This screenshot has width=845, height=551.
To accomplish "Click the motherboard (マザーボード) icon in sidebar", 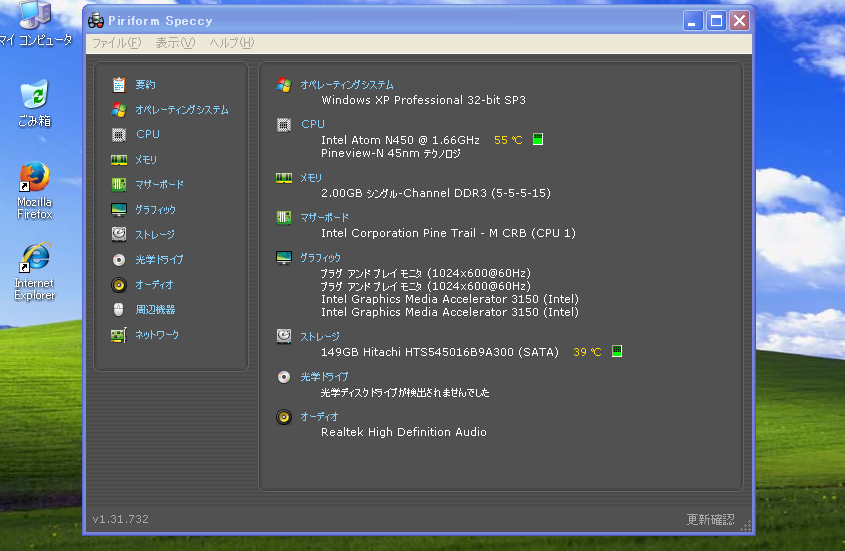I will click(x=119, y=184).
